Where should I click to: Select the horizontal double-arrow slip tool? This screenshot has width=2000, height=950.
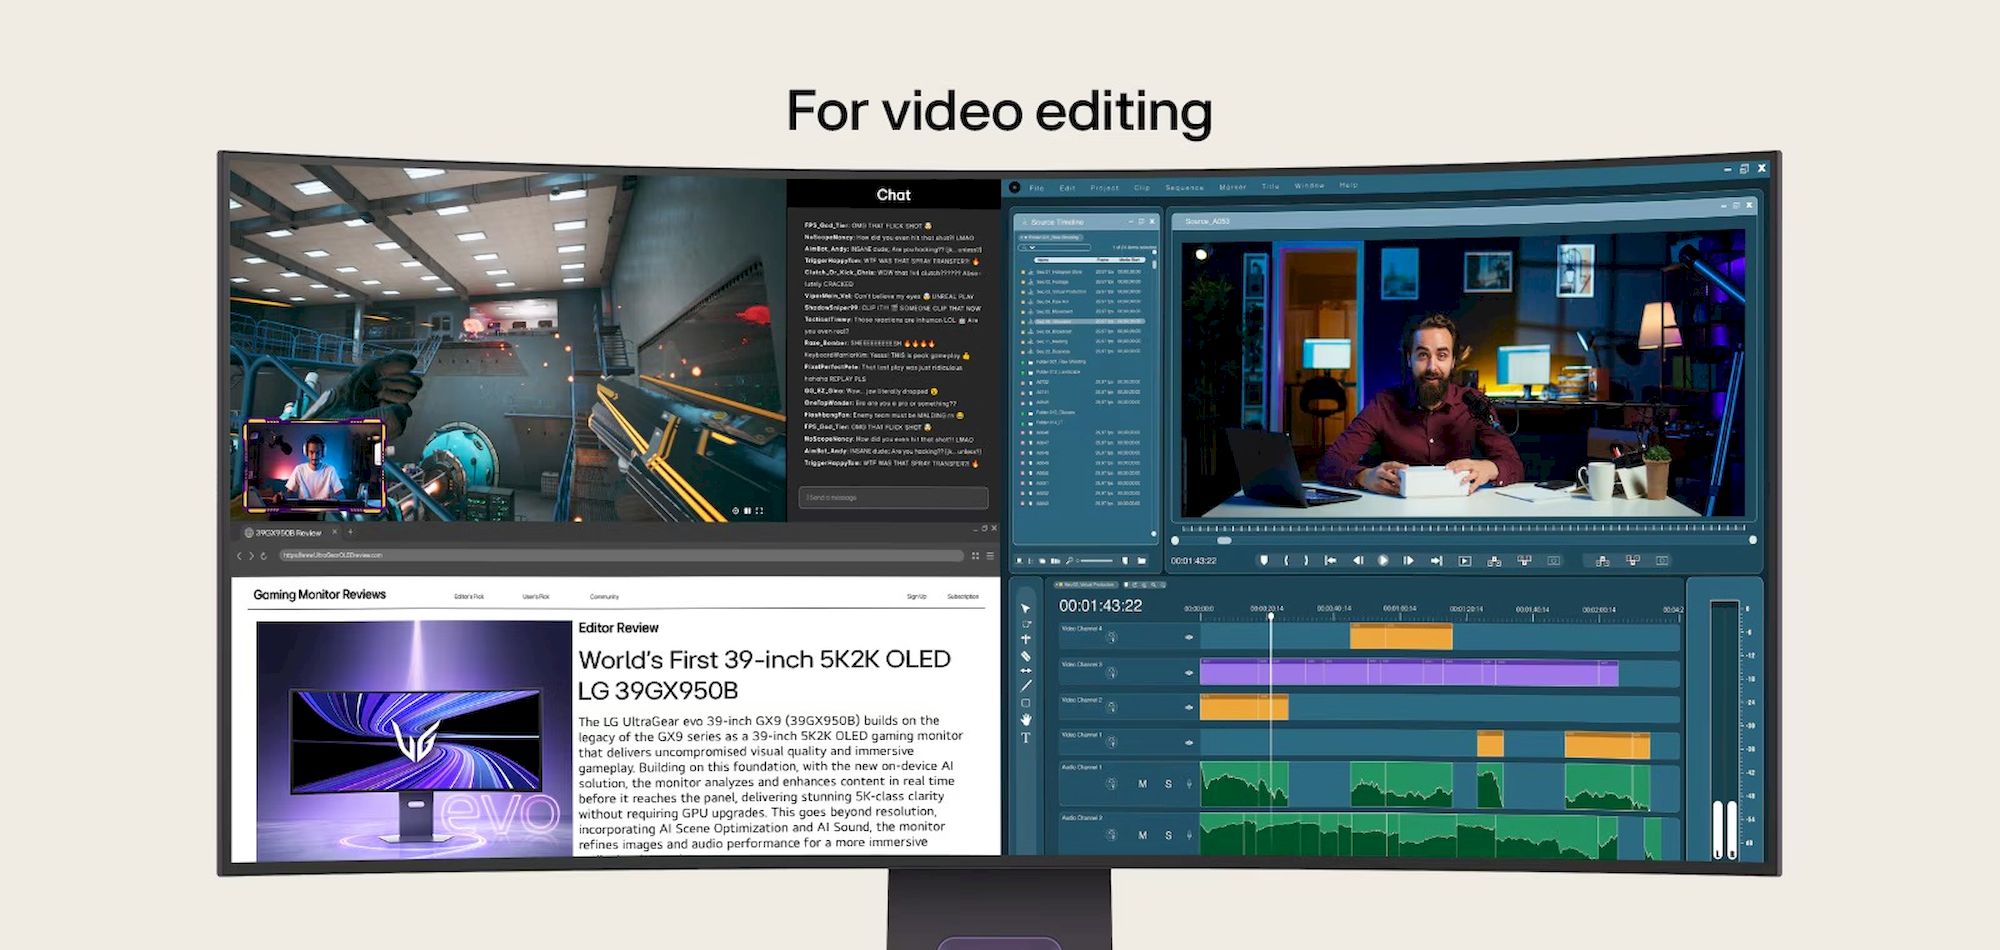pyautogui.click(x=1025, y=670)
